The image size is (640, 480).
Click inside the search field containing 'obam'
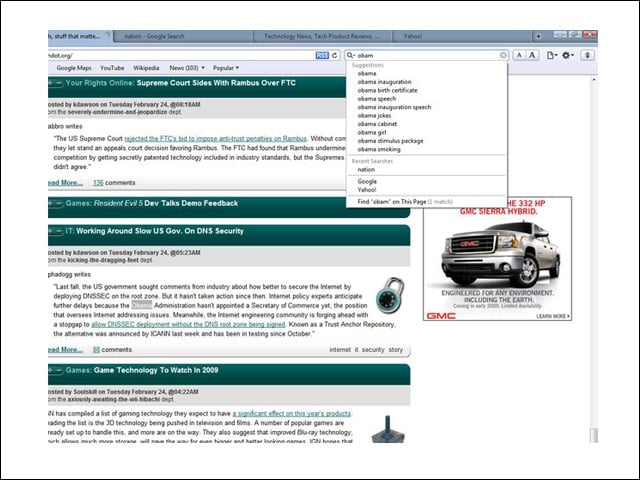tap(427, 56)
